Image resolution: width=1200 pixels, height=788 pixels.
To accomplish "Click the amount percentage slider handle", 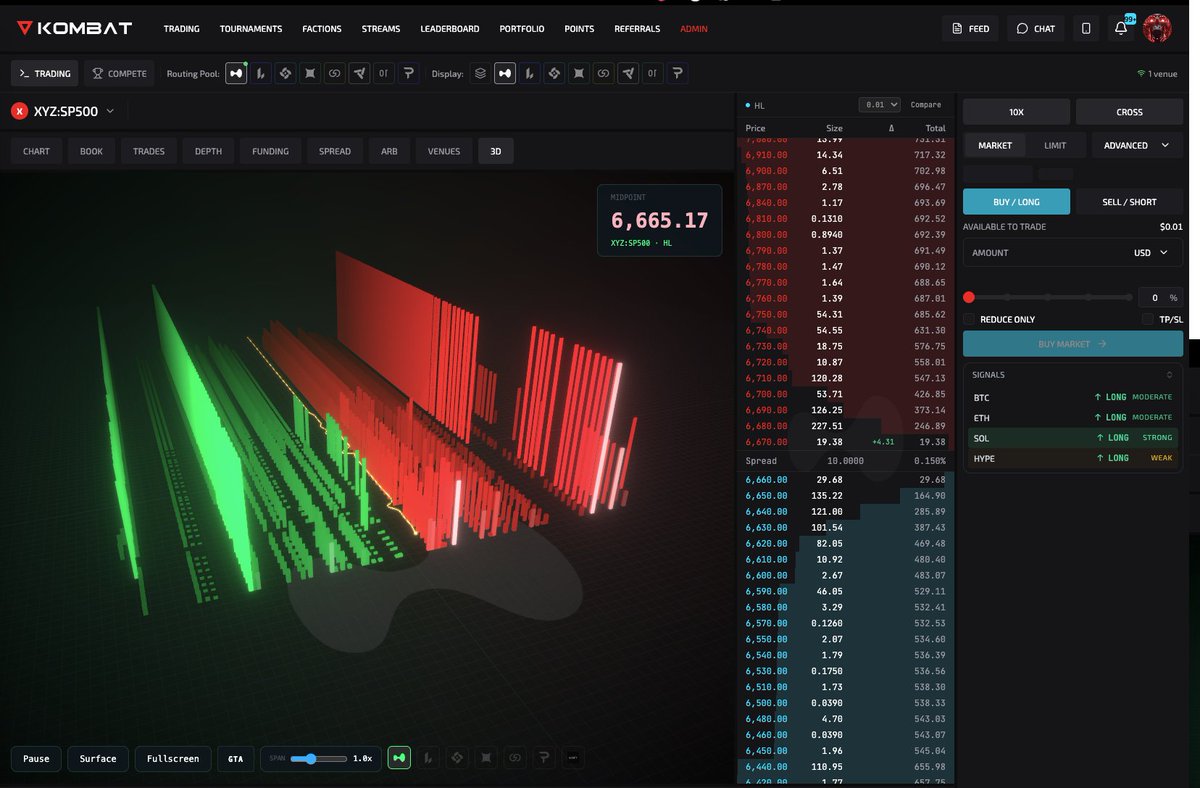I will (x=969, y=298).
